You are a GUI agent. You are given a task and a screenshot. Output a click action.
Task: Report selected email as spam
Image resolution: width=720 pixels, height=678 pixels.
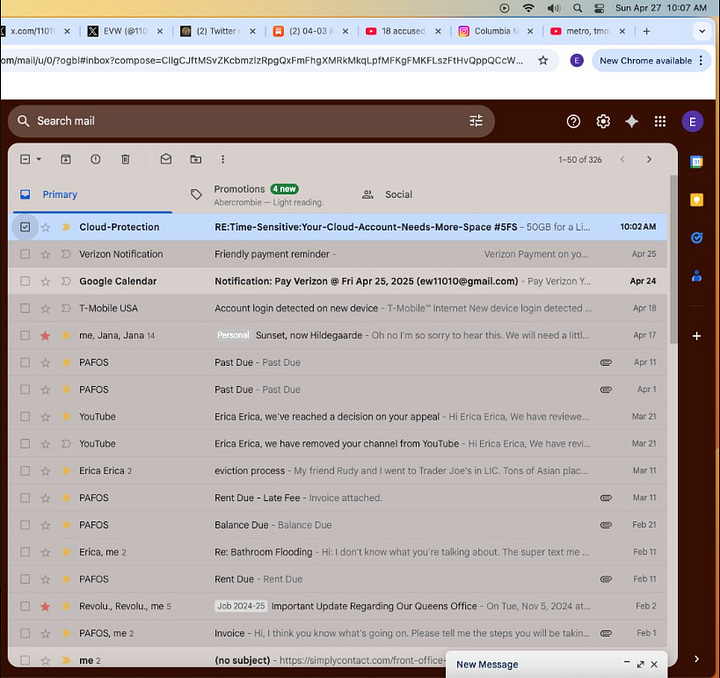tap(96, 159)
